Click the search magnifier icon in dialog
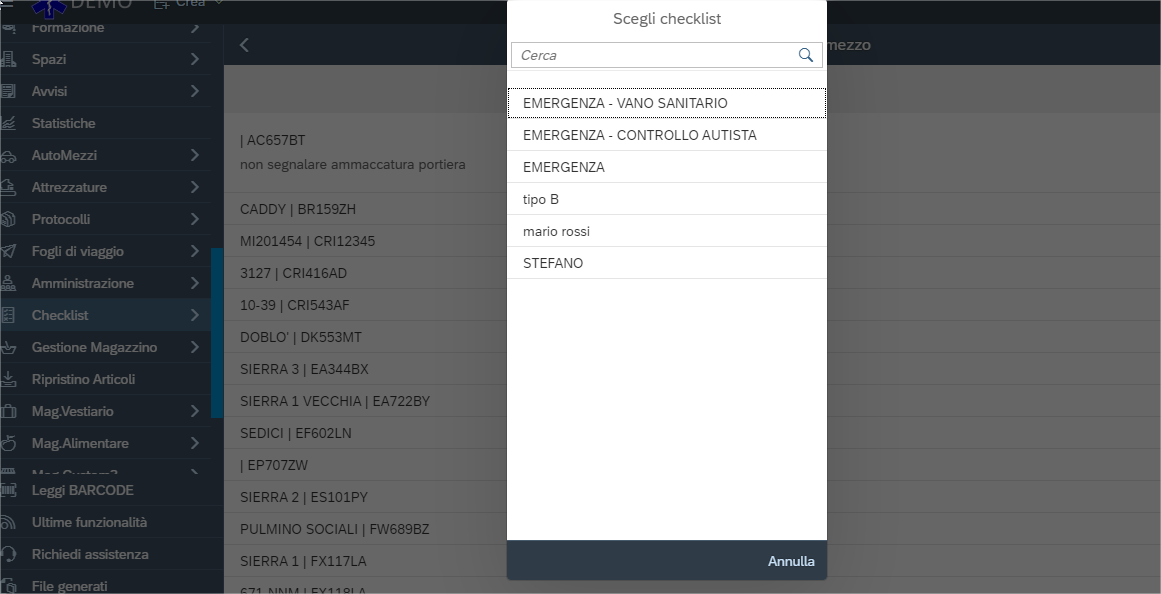Viewport: 1161px width, 594px height. 806,55
